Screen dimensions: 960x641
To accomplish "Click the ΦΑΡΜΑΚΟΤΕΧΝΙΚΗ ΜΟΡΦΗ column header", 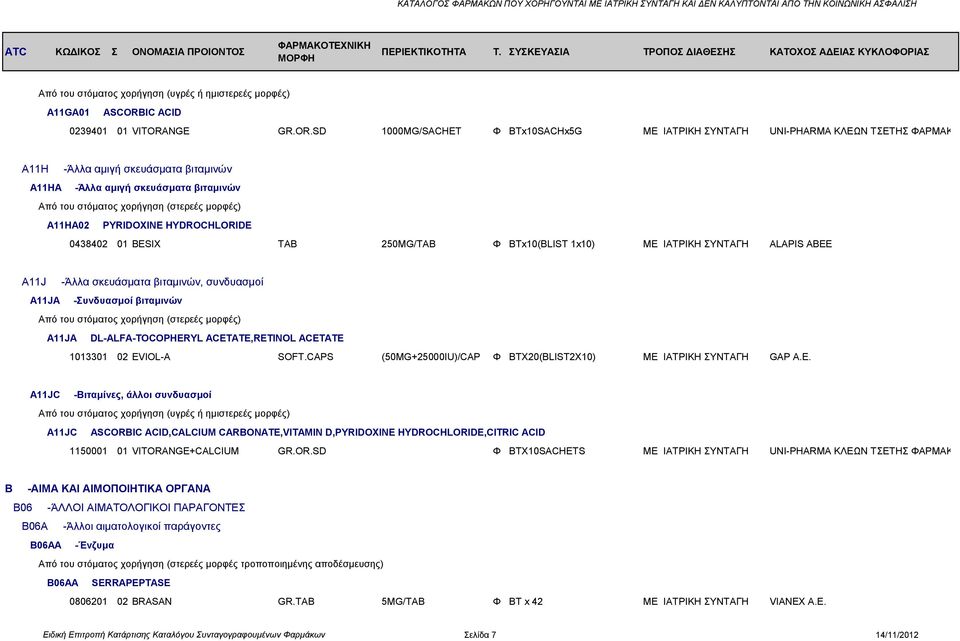I will tap(324, 51).
